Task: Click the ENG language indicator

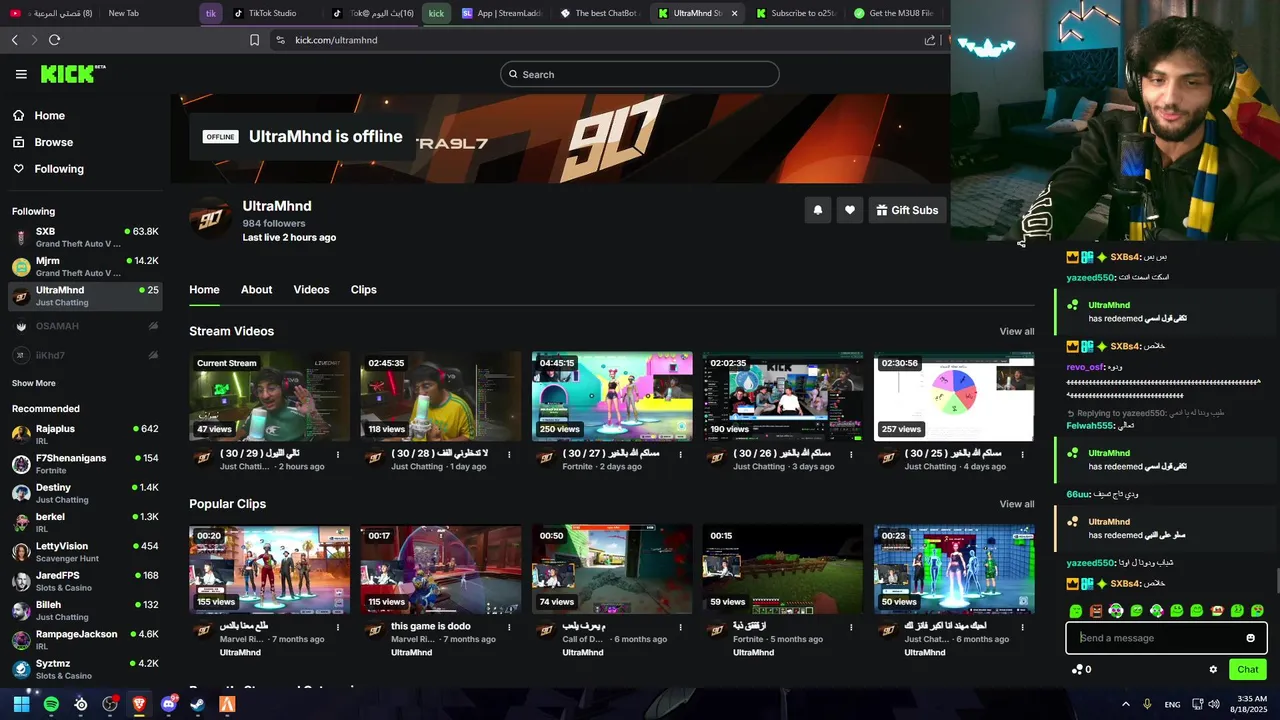Action: point(1172,704)
